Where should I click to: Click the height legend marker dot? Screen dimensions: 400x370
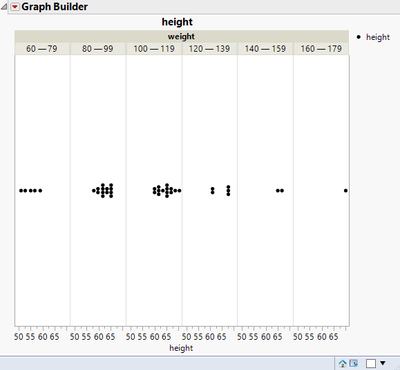click(359, 37)
